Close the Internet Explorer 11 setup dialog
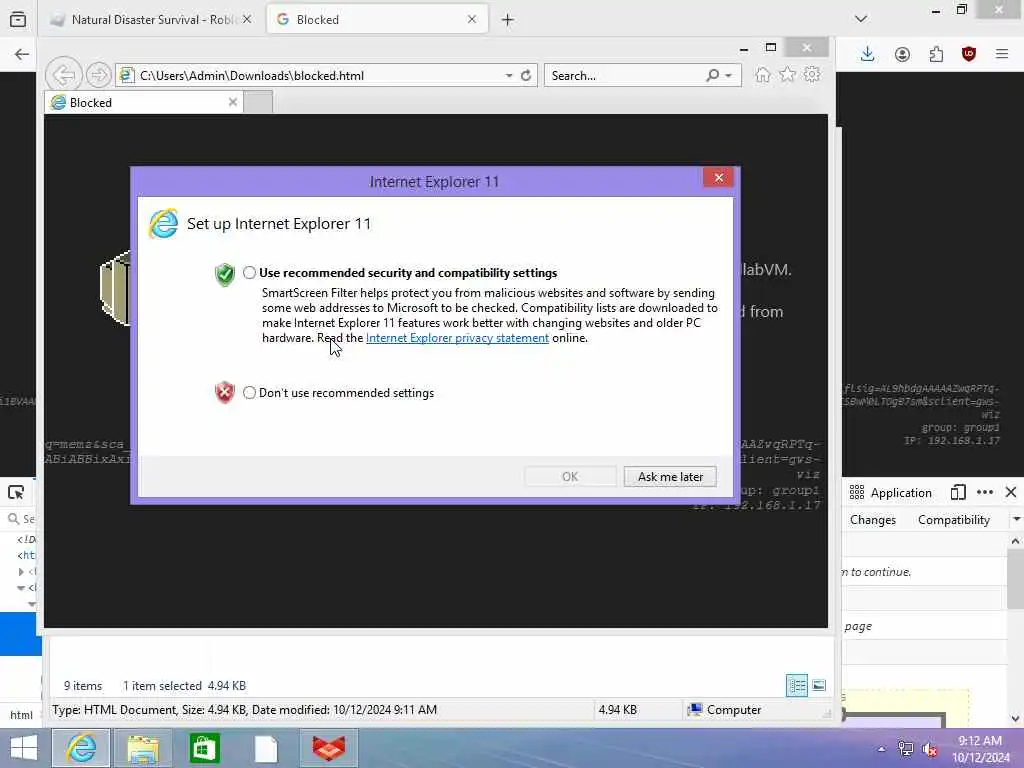 tap(718, 178)
